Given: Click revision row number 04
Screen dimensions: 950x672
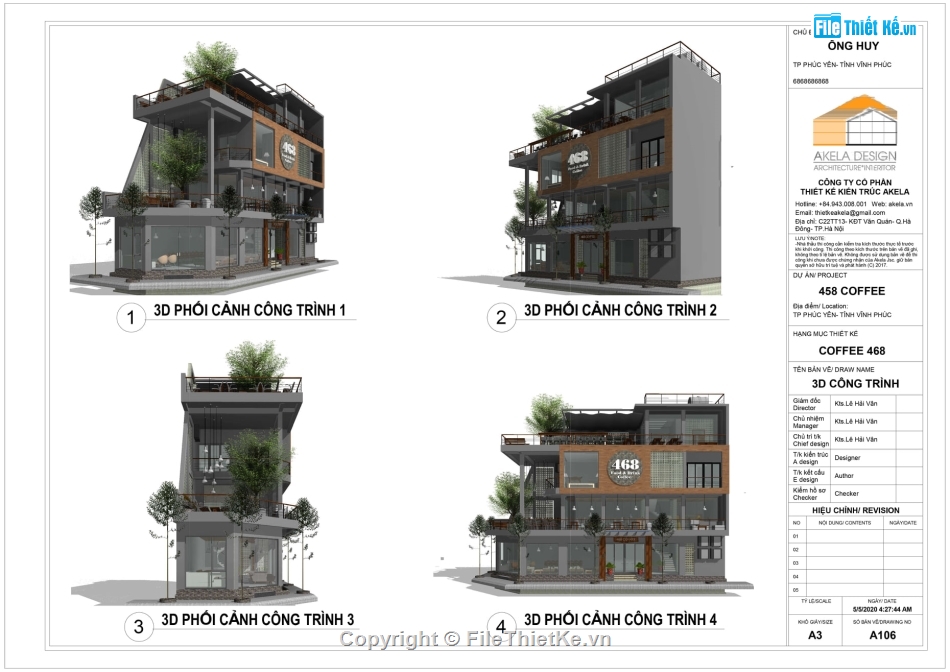Looking at the screenshot, I should coord(796,576).
